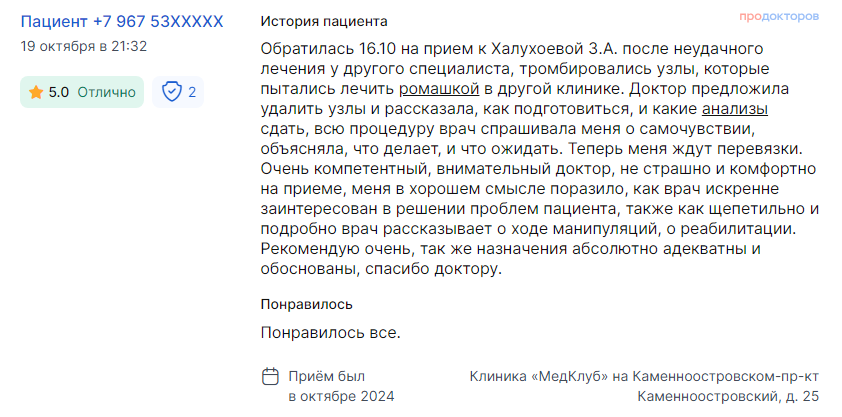
Task: Click the number 2 beside the shield
Action: pyautogui.click(x=192, y=92)
